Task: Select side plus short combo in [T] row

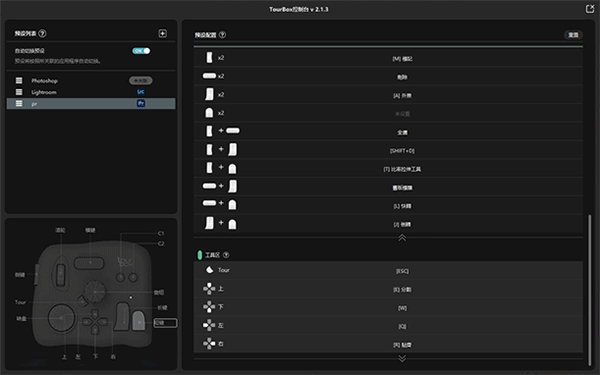Action: [x=221, y=168]
